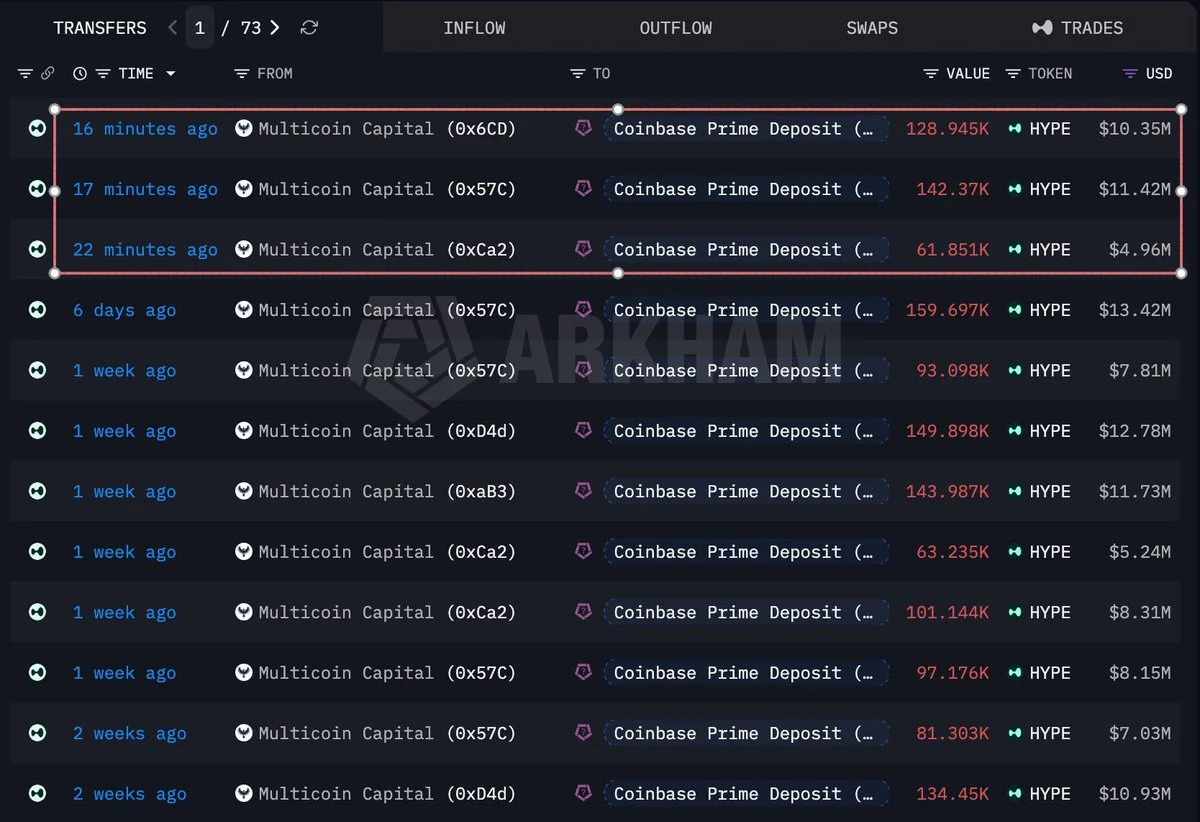Image resolution: width=1200 pixels, height=822 pixels.
Task: Click the refresh transfers icon
Action: point(309,28)
